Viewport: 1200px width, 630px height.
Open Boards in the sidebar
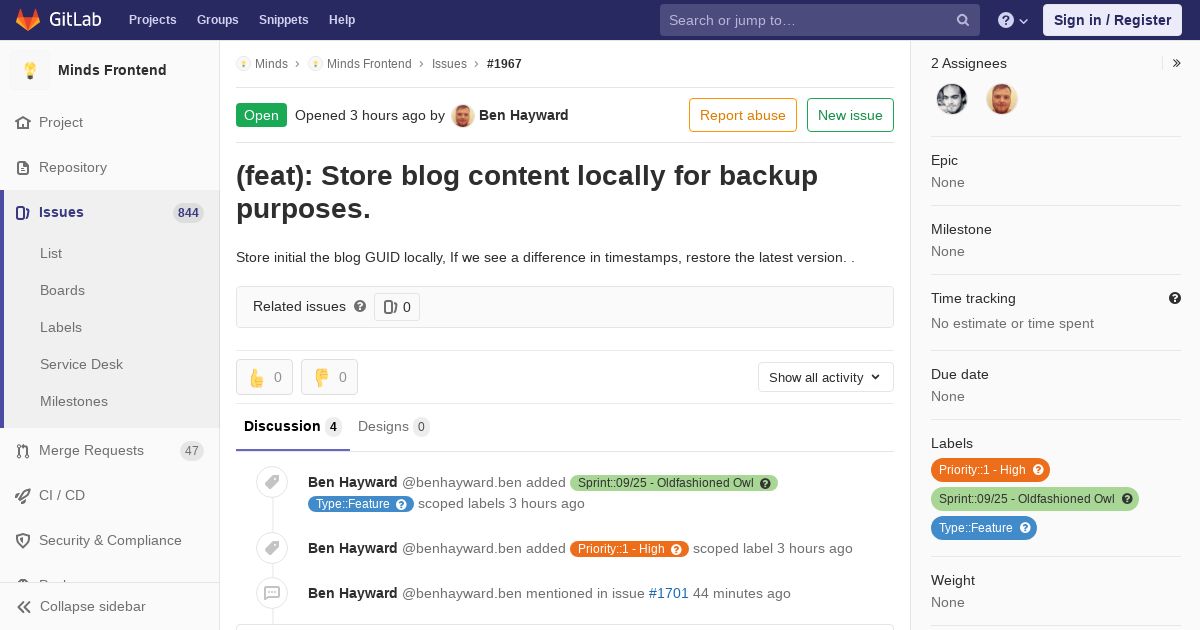point(62,290)
